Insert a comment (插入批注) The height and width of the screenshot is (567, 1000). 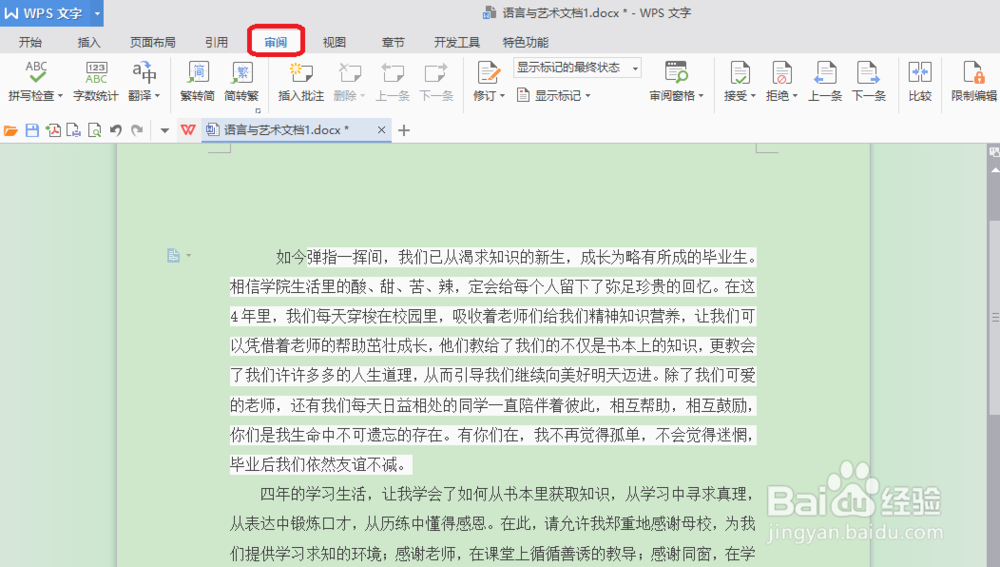point(301,80)
